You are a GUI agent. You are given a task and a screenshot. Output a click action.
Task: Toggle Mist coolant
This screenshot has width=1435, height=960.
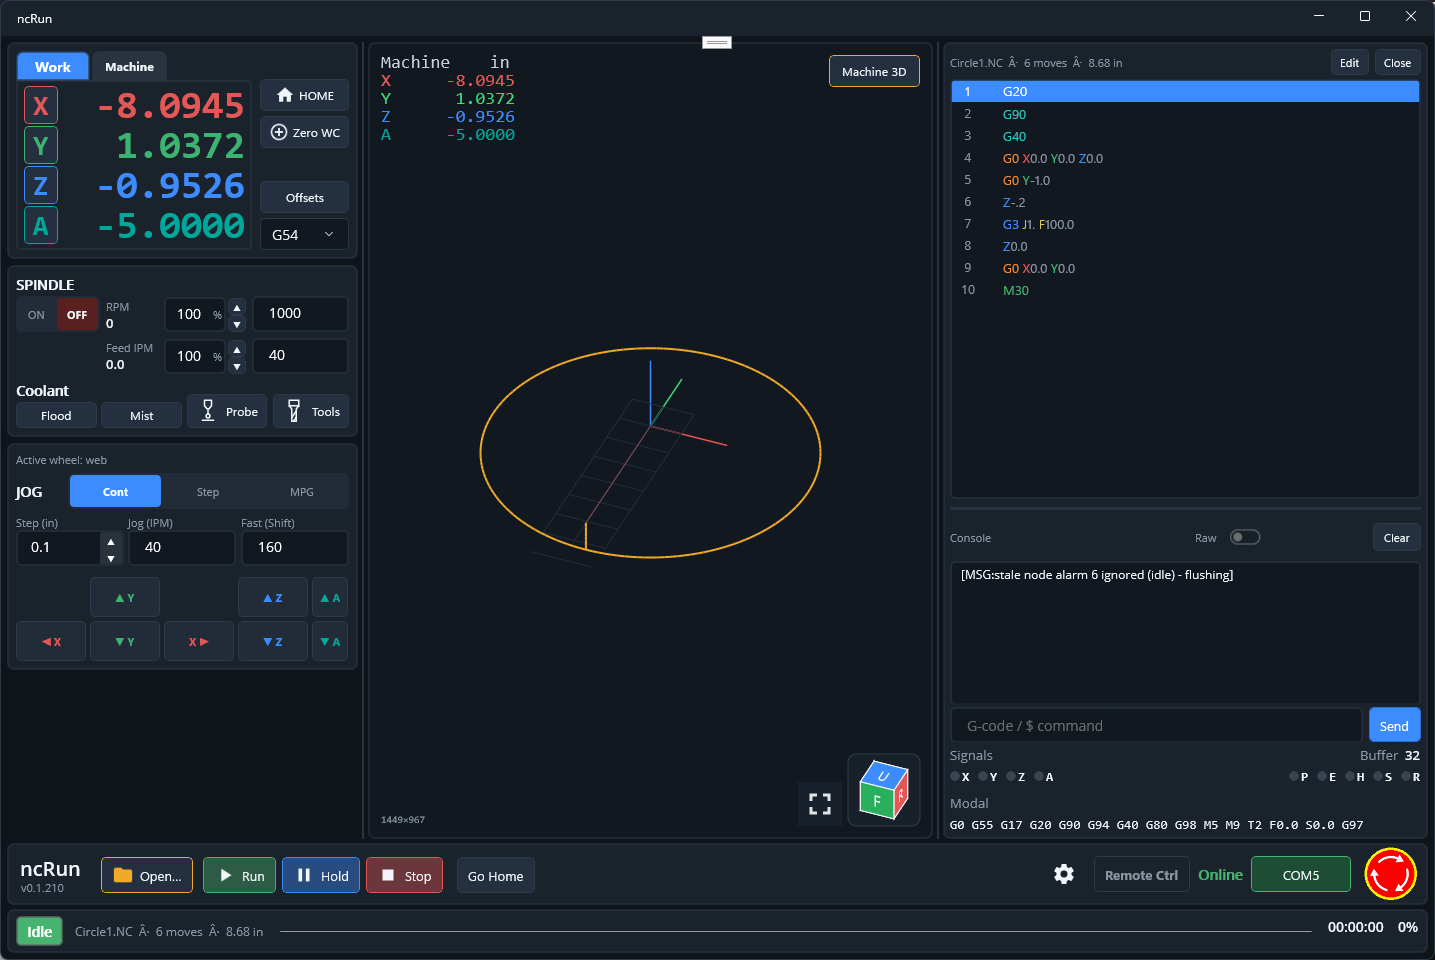[142, 415]
